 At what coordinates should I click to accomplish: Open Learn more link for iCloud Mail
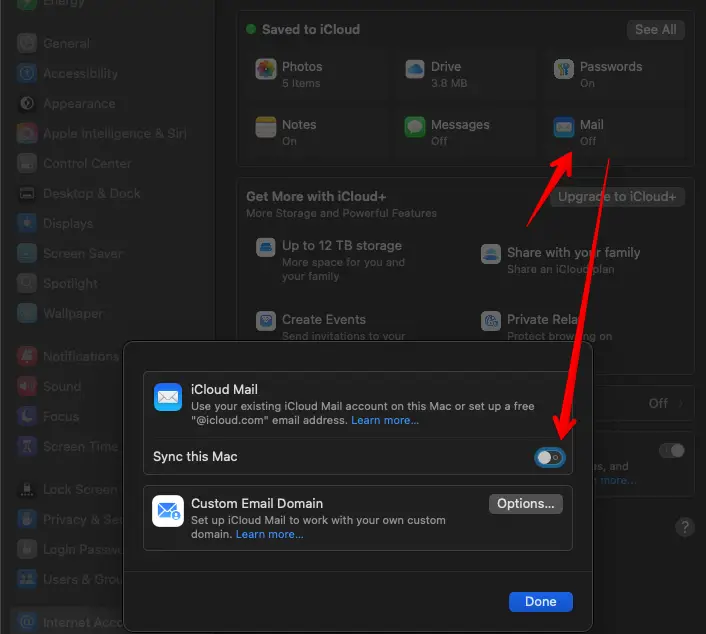(x=385, y=421)
